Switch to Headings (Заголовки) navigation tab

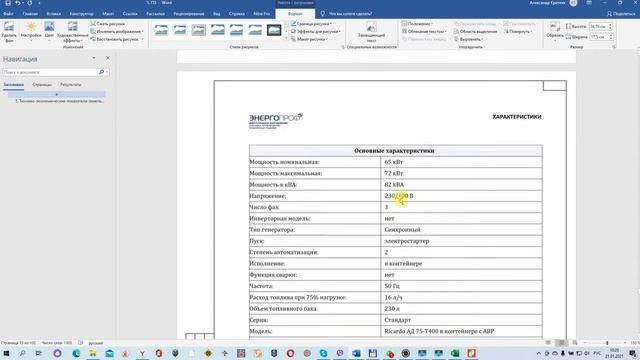(x=13, y=84)
